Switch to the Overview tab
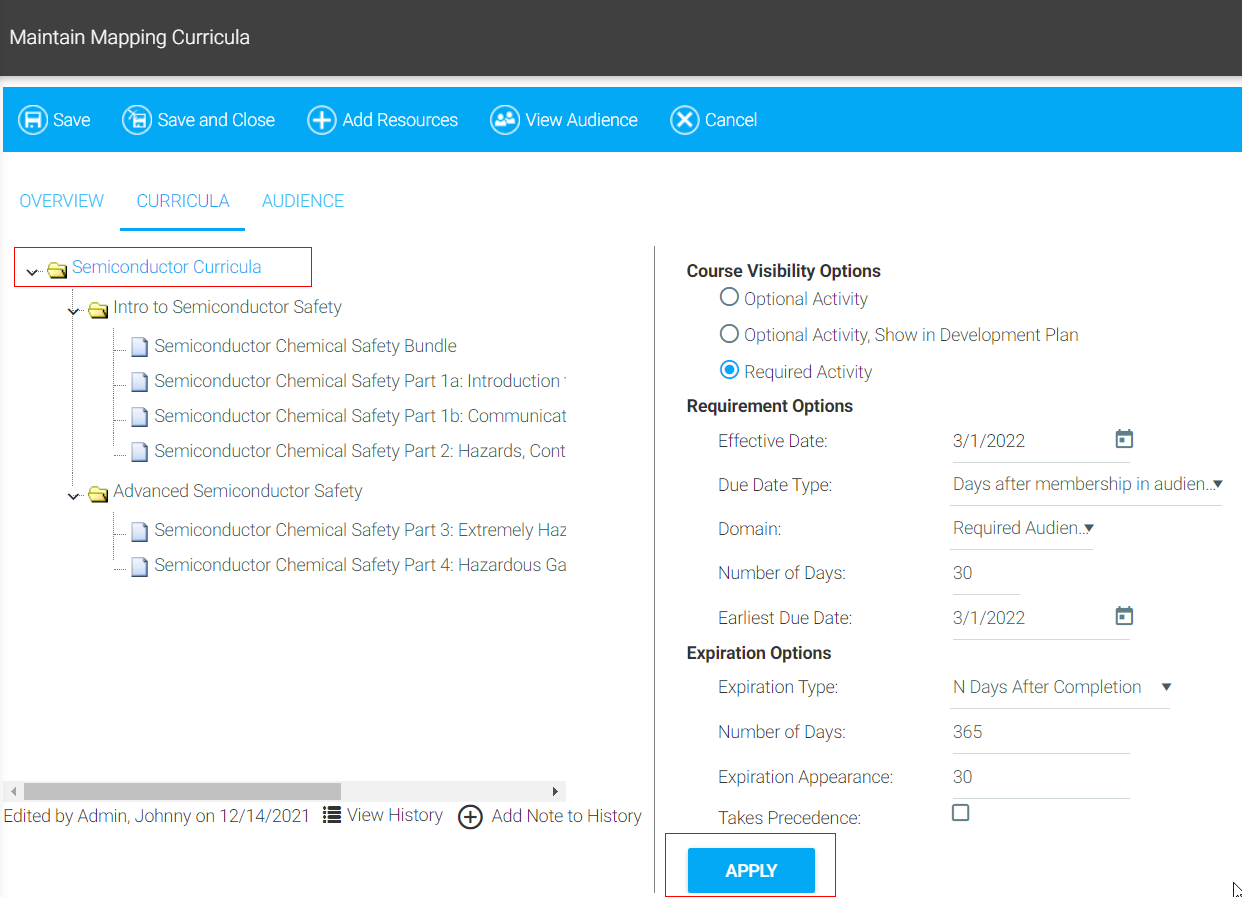Viewport: 1242px width, 897px height. tap(62, 201)
